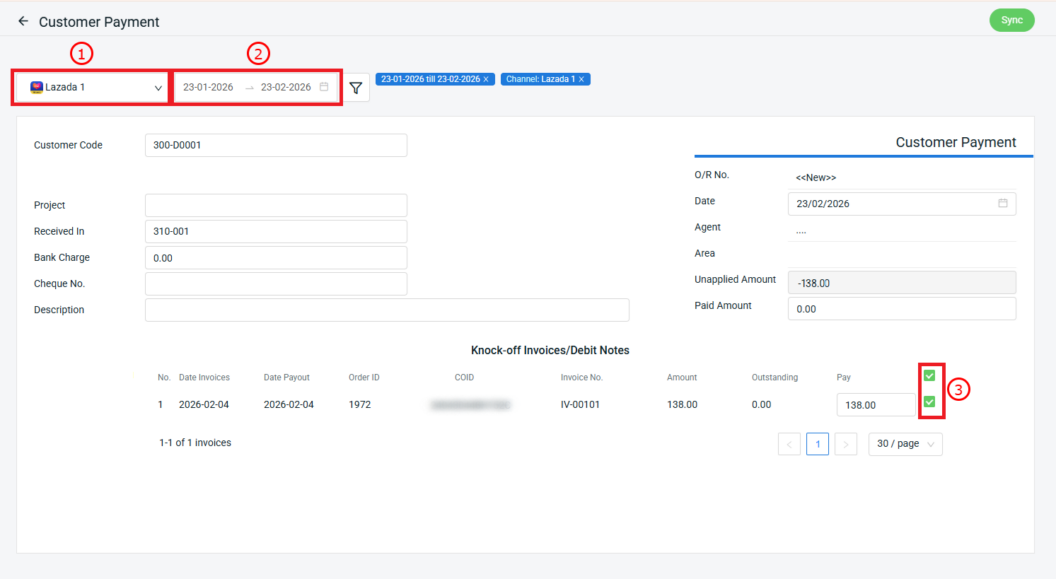Viewport: 1056px width, 579px height.
Task: Toggle the select-all invoices header checkbox
Action: click(930, 376)
